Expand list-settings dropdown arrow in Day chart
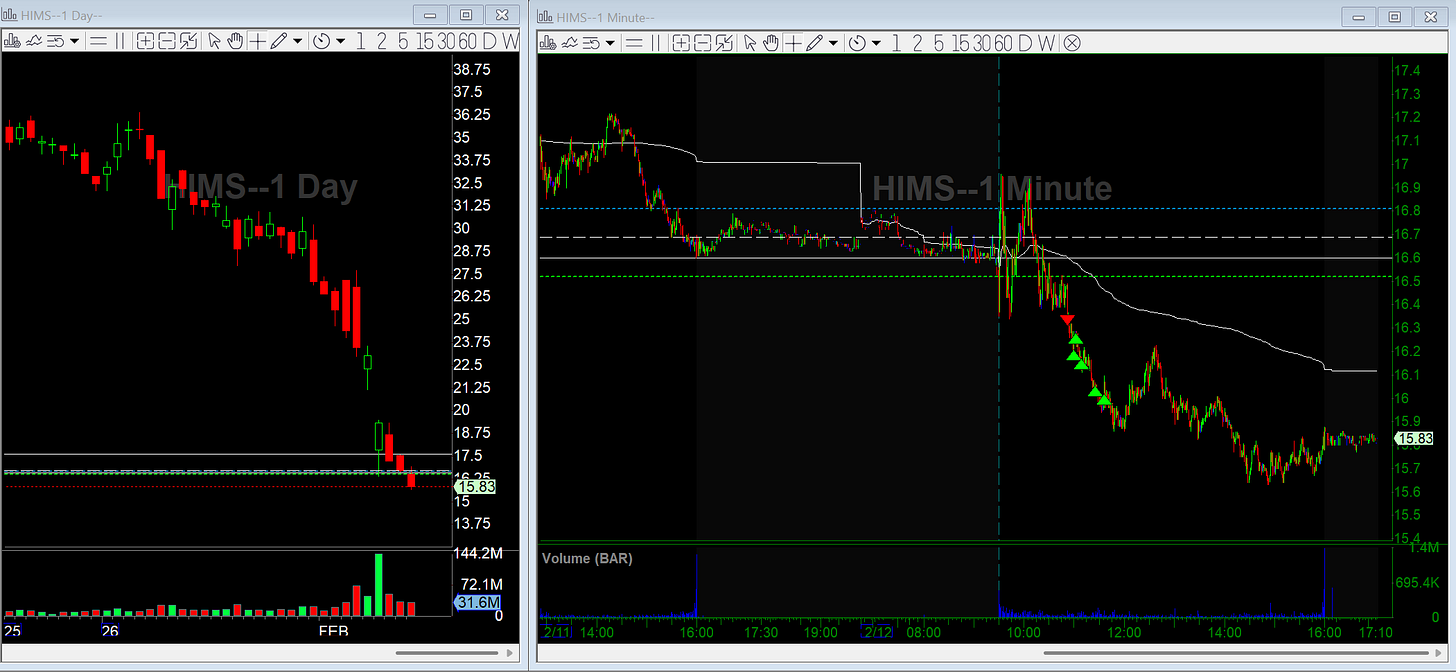The width and height of the screenshot is (1456, 672). (74, 41)
